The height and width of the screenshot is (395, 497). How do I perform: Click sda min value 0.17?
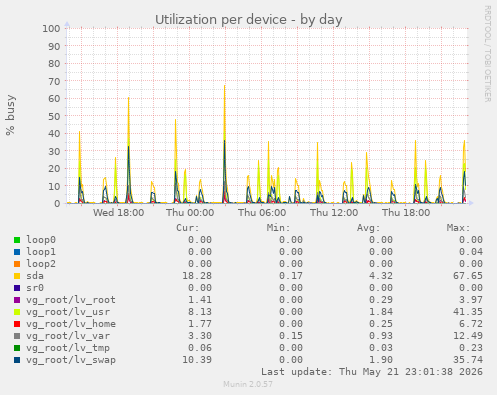pos(291,276)
